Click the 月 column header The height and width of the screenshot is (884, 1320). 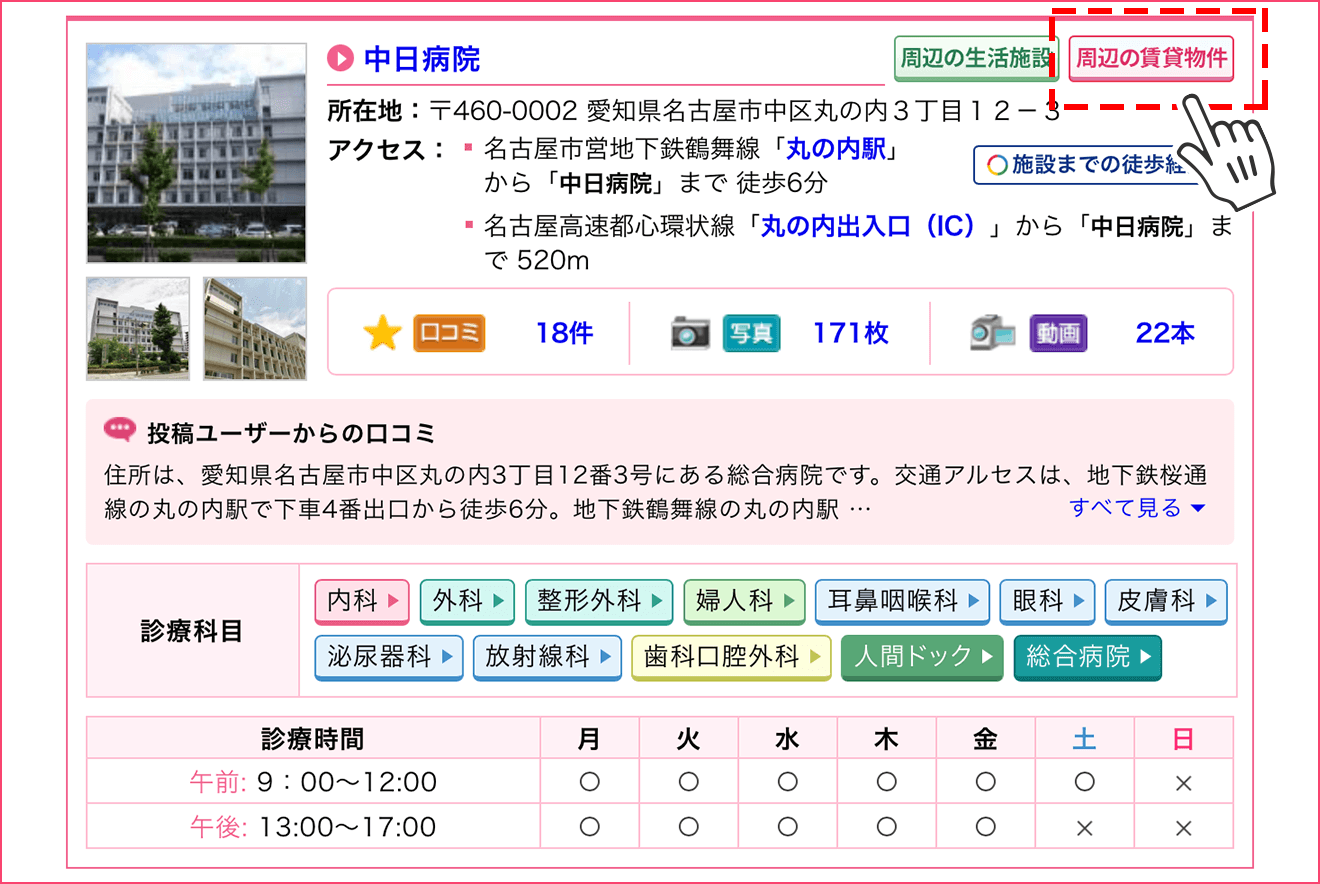click(589, 739)
